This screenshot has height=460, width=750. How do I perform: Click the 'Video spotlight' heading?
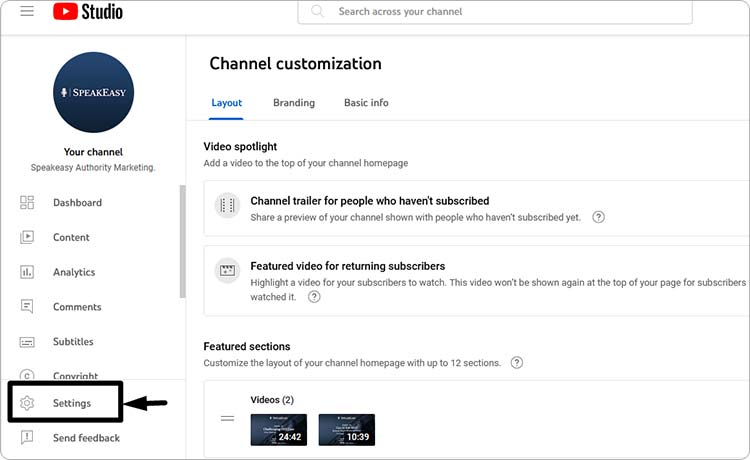(x=240, y=146)
